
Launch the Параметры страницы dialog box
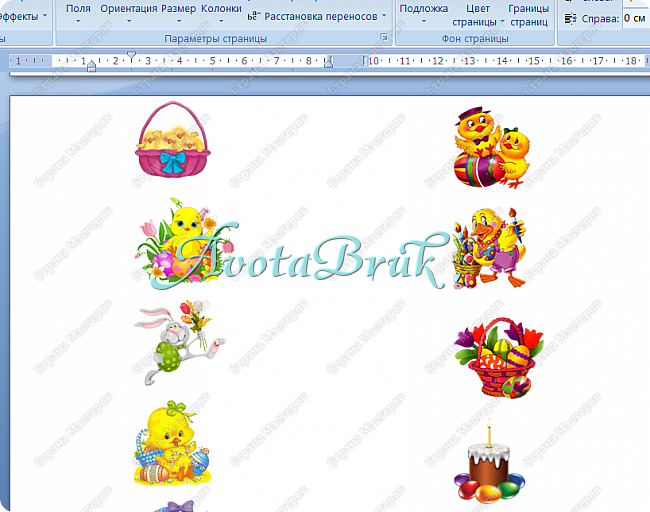click(x=384, y=38)
